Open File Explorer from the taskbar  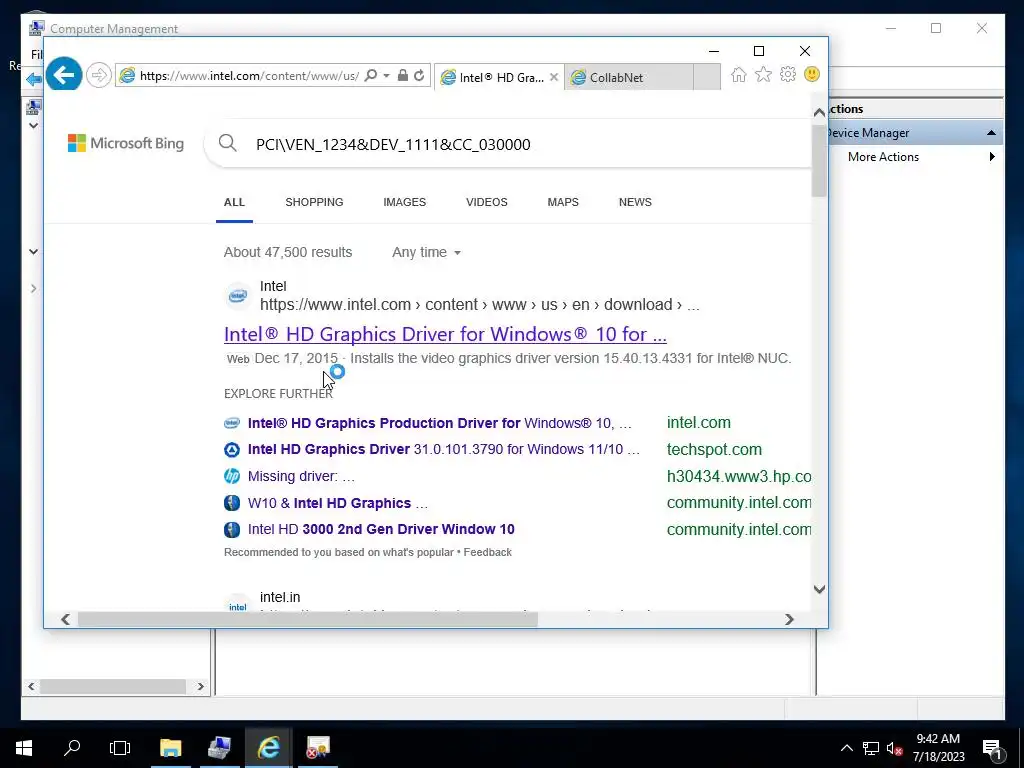click(x=171, y=748)
